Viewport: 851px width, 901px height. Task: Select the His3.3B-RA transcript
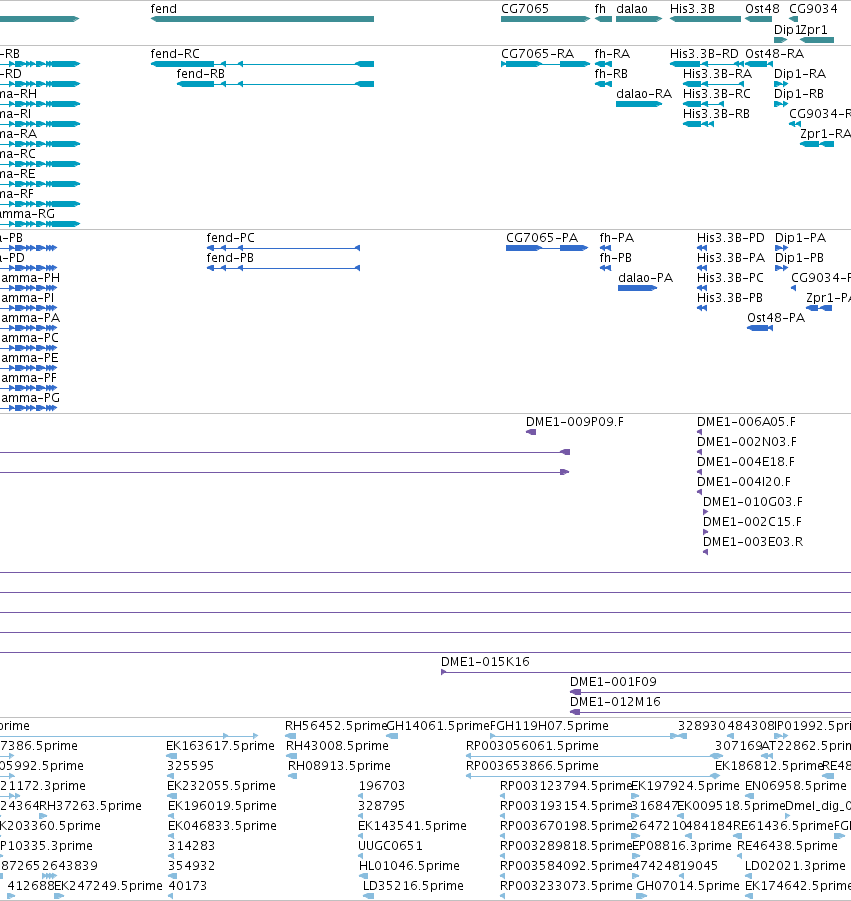click(713, 84)
